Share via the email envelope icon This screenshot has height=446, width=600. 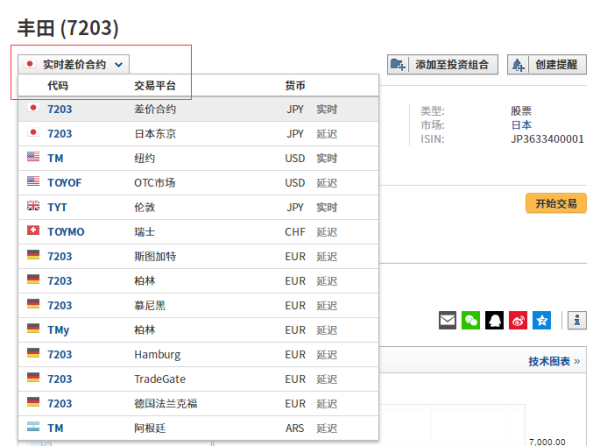[447, 320]
